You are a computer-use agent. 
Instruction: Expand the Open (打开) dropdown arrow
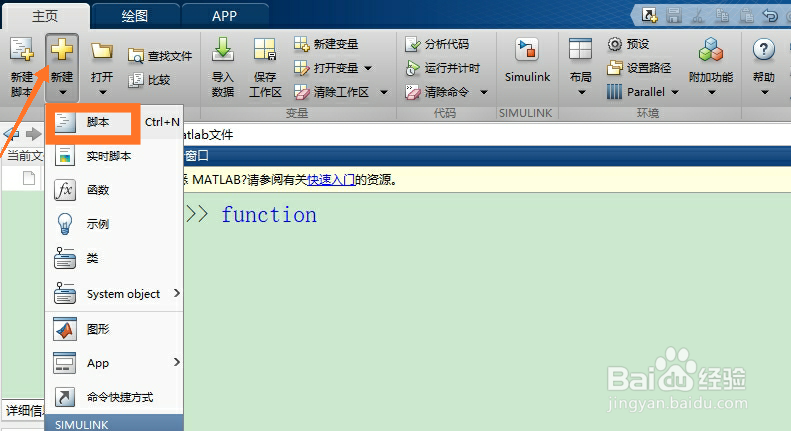(102, 92)
